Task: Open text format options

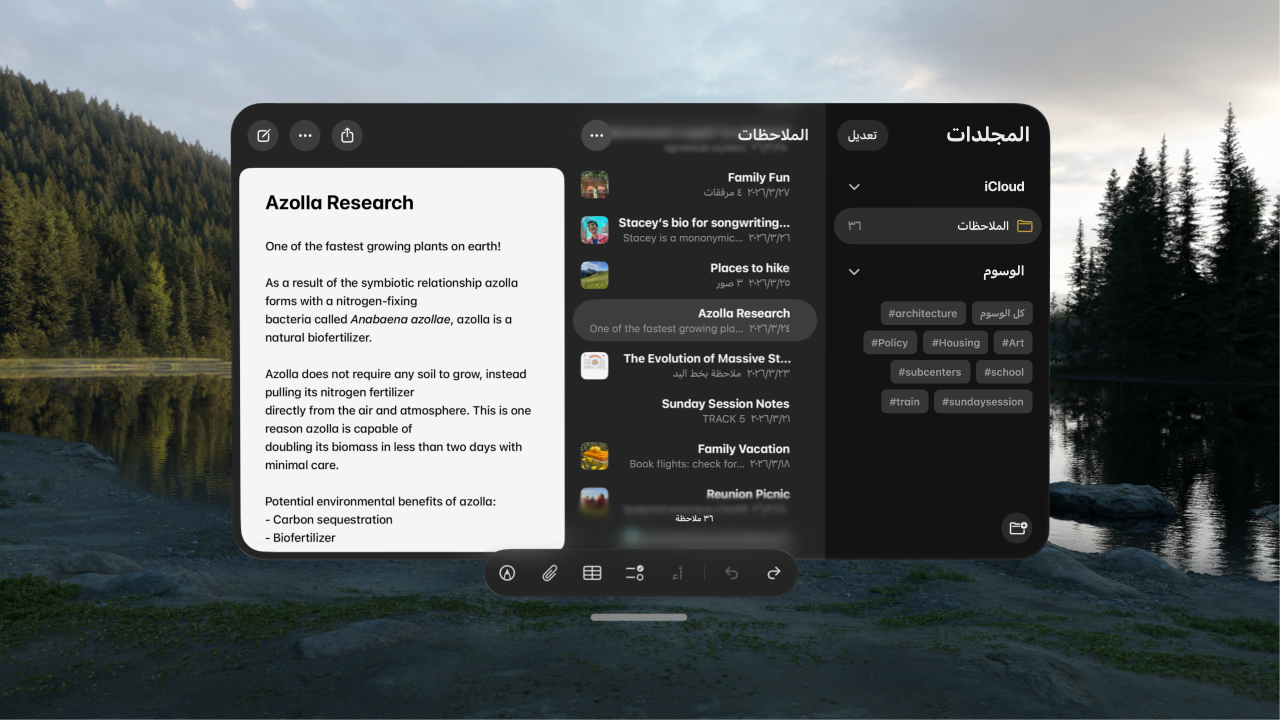Action: pyautogui.click(x=677, y=573)
